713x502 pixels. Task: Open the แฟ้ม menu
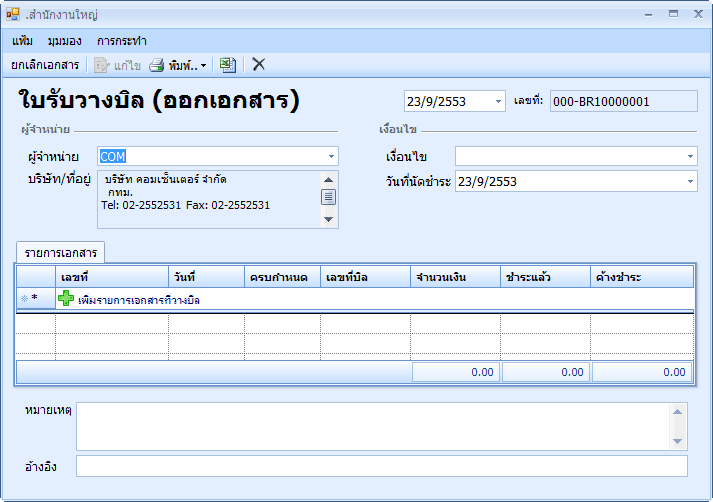tap(23, 41)
